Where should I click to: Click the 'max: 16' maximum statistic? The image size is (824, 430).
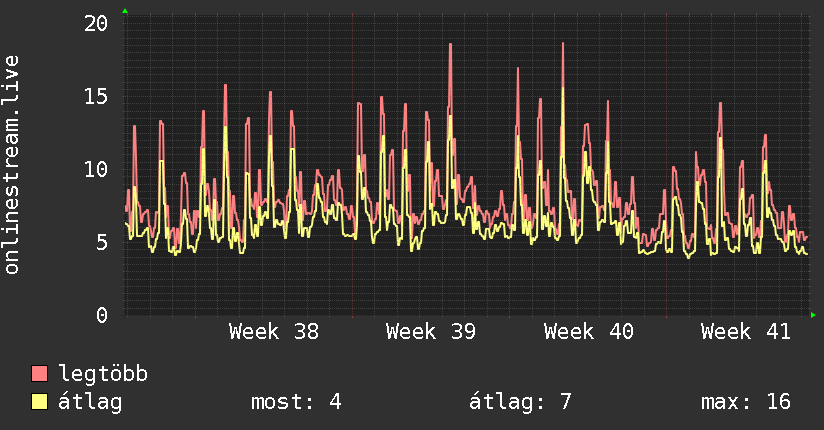point(746,402)
